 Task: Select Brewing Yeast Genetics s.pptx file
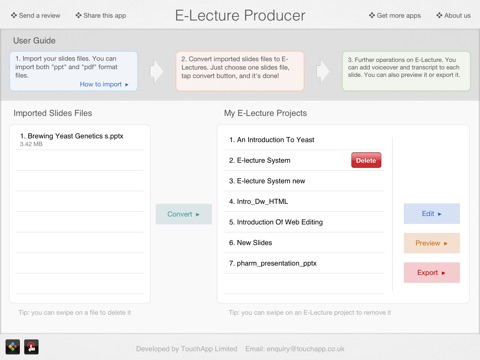tap(80, 139)
